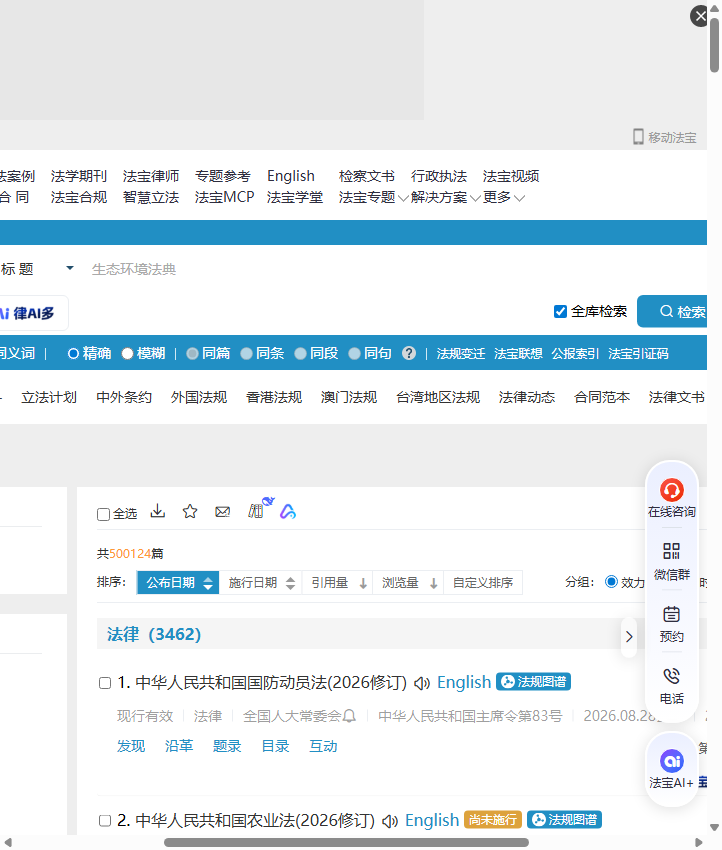Select the 精确 radio option

(73, 353)
